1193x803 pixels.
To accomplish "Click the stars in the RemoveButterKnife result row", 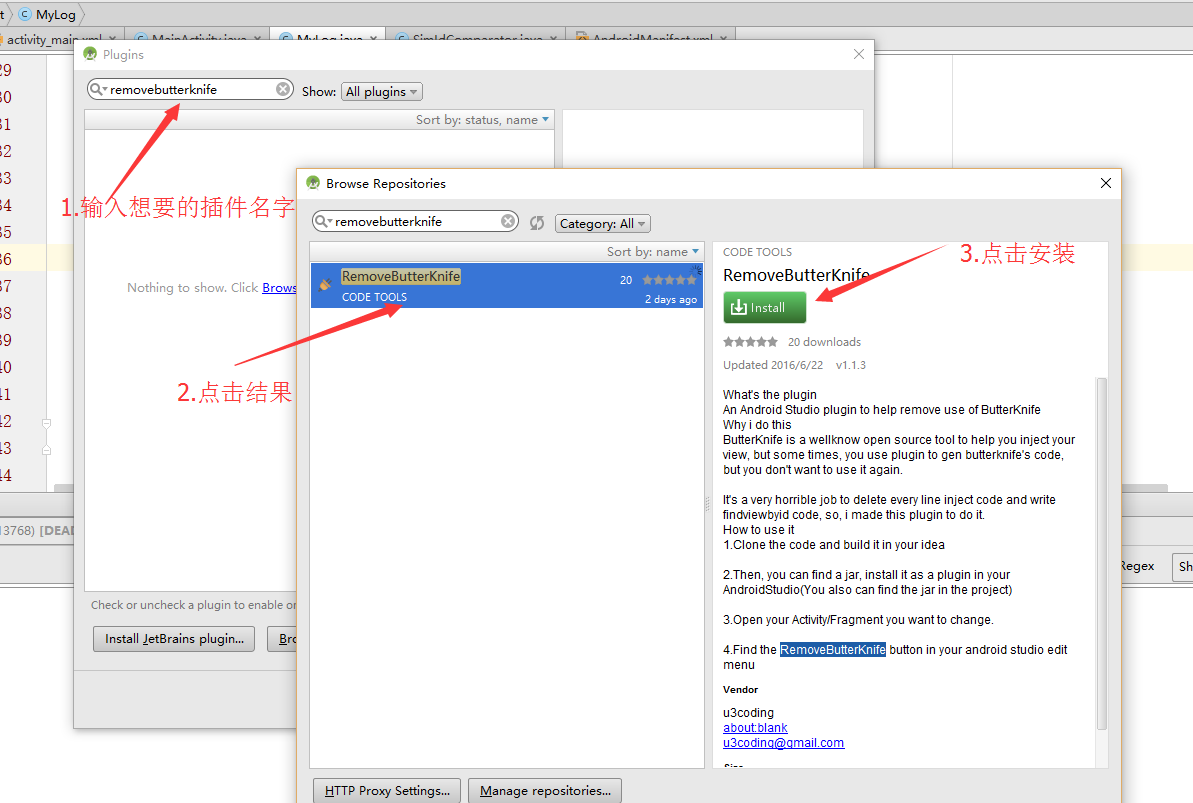I will click(x=667, y=280).
